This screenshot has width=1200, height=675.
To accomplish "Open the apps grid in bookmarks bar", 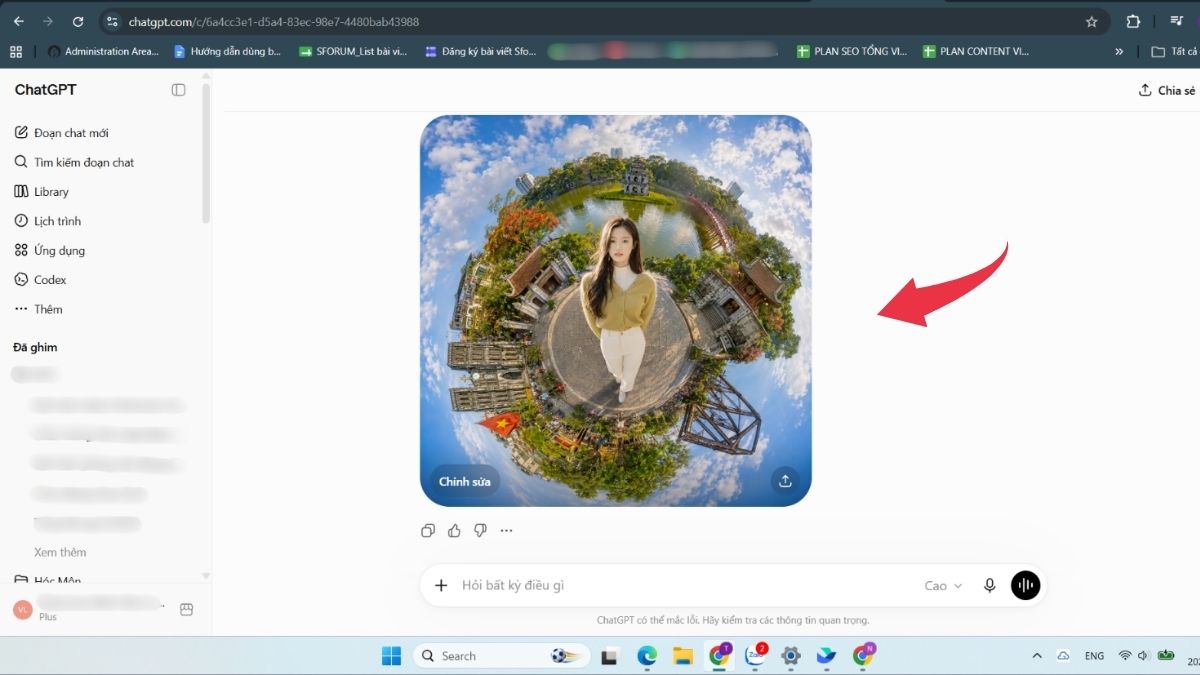I will coord(15,51).
